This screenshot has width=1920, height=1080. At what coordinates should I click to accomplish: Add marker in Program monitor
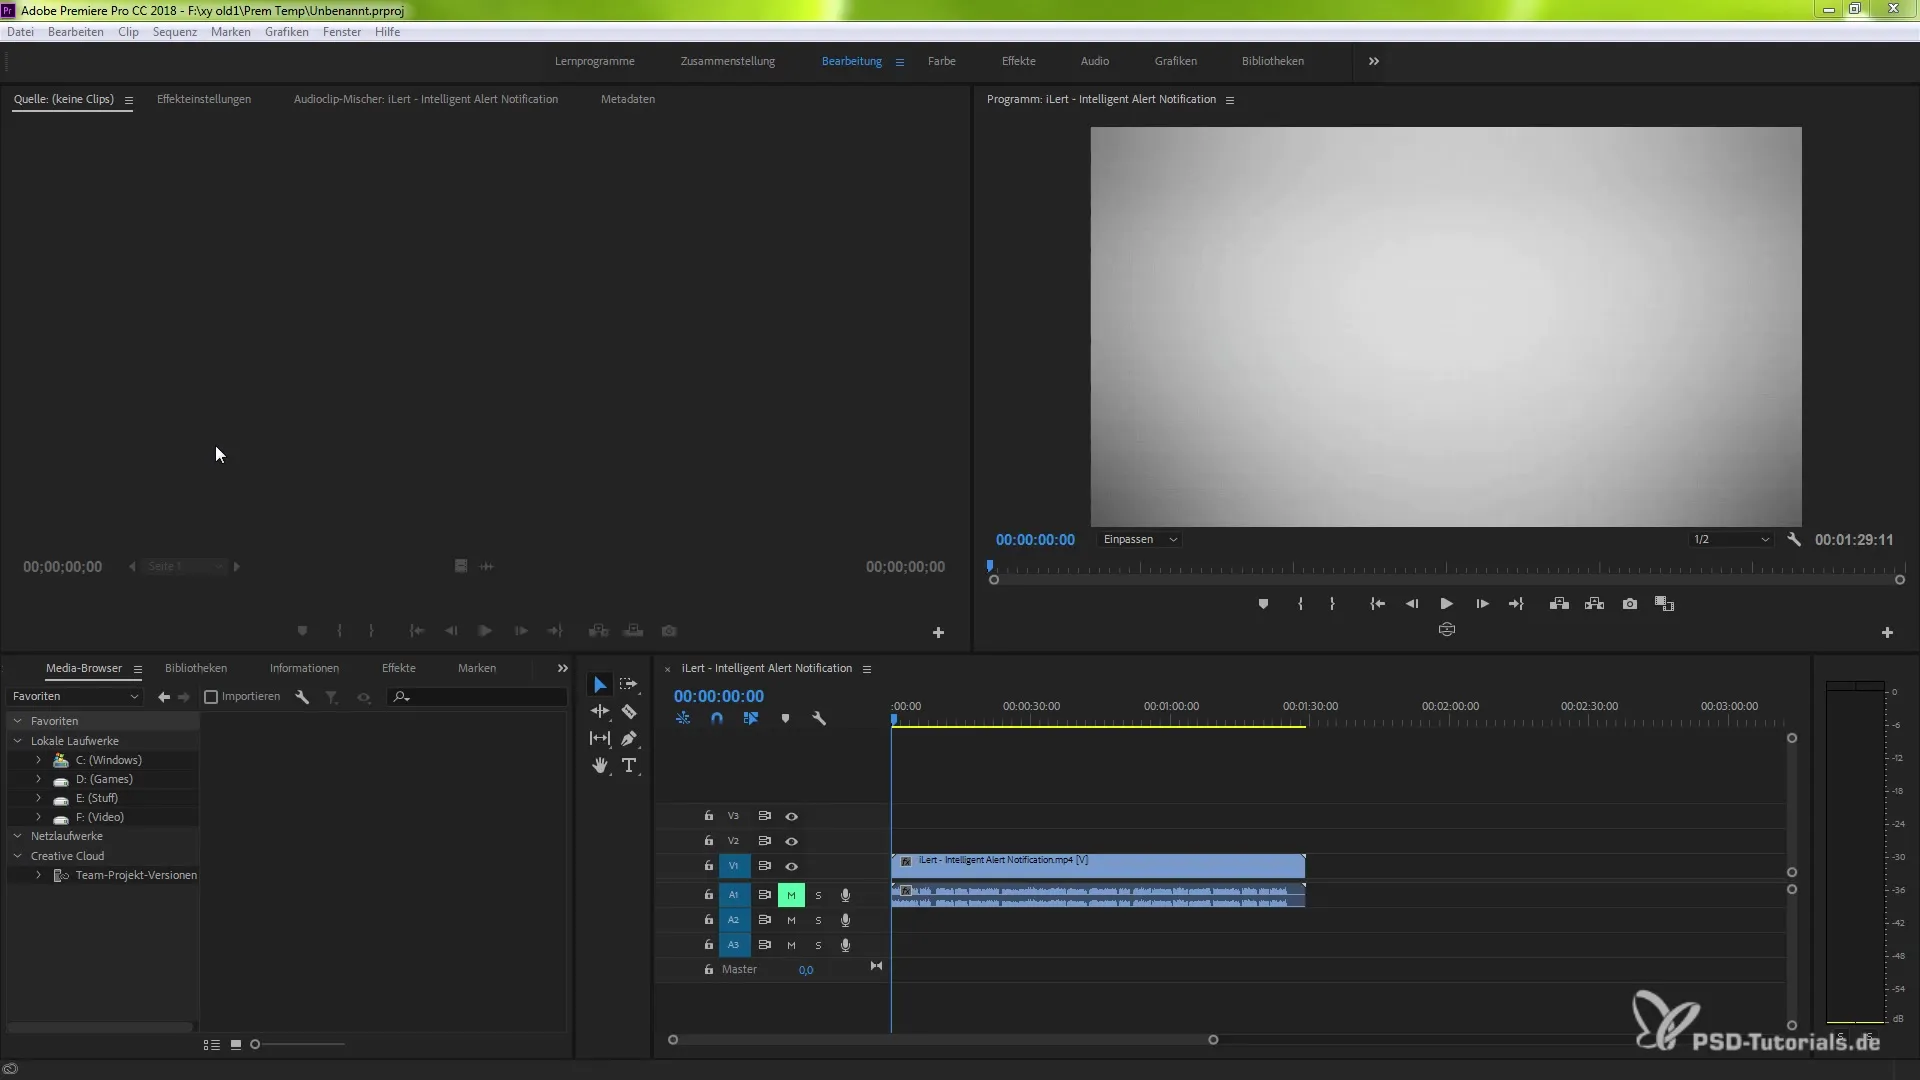[1263, 604]
